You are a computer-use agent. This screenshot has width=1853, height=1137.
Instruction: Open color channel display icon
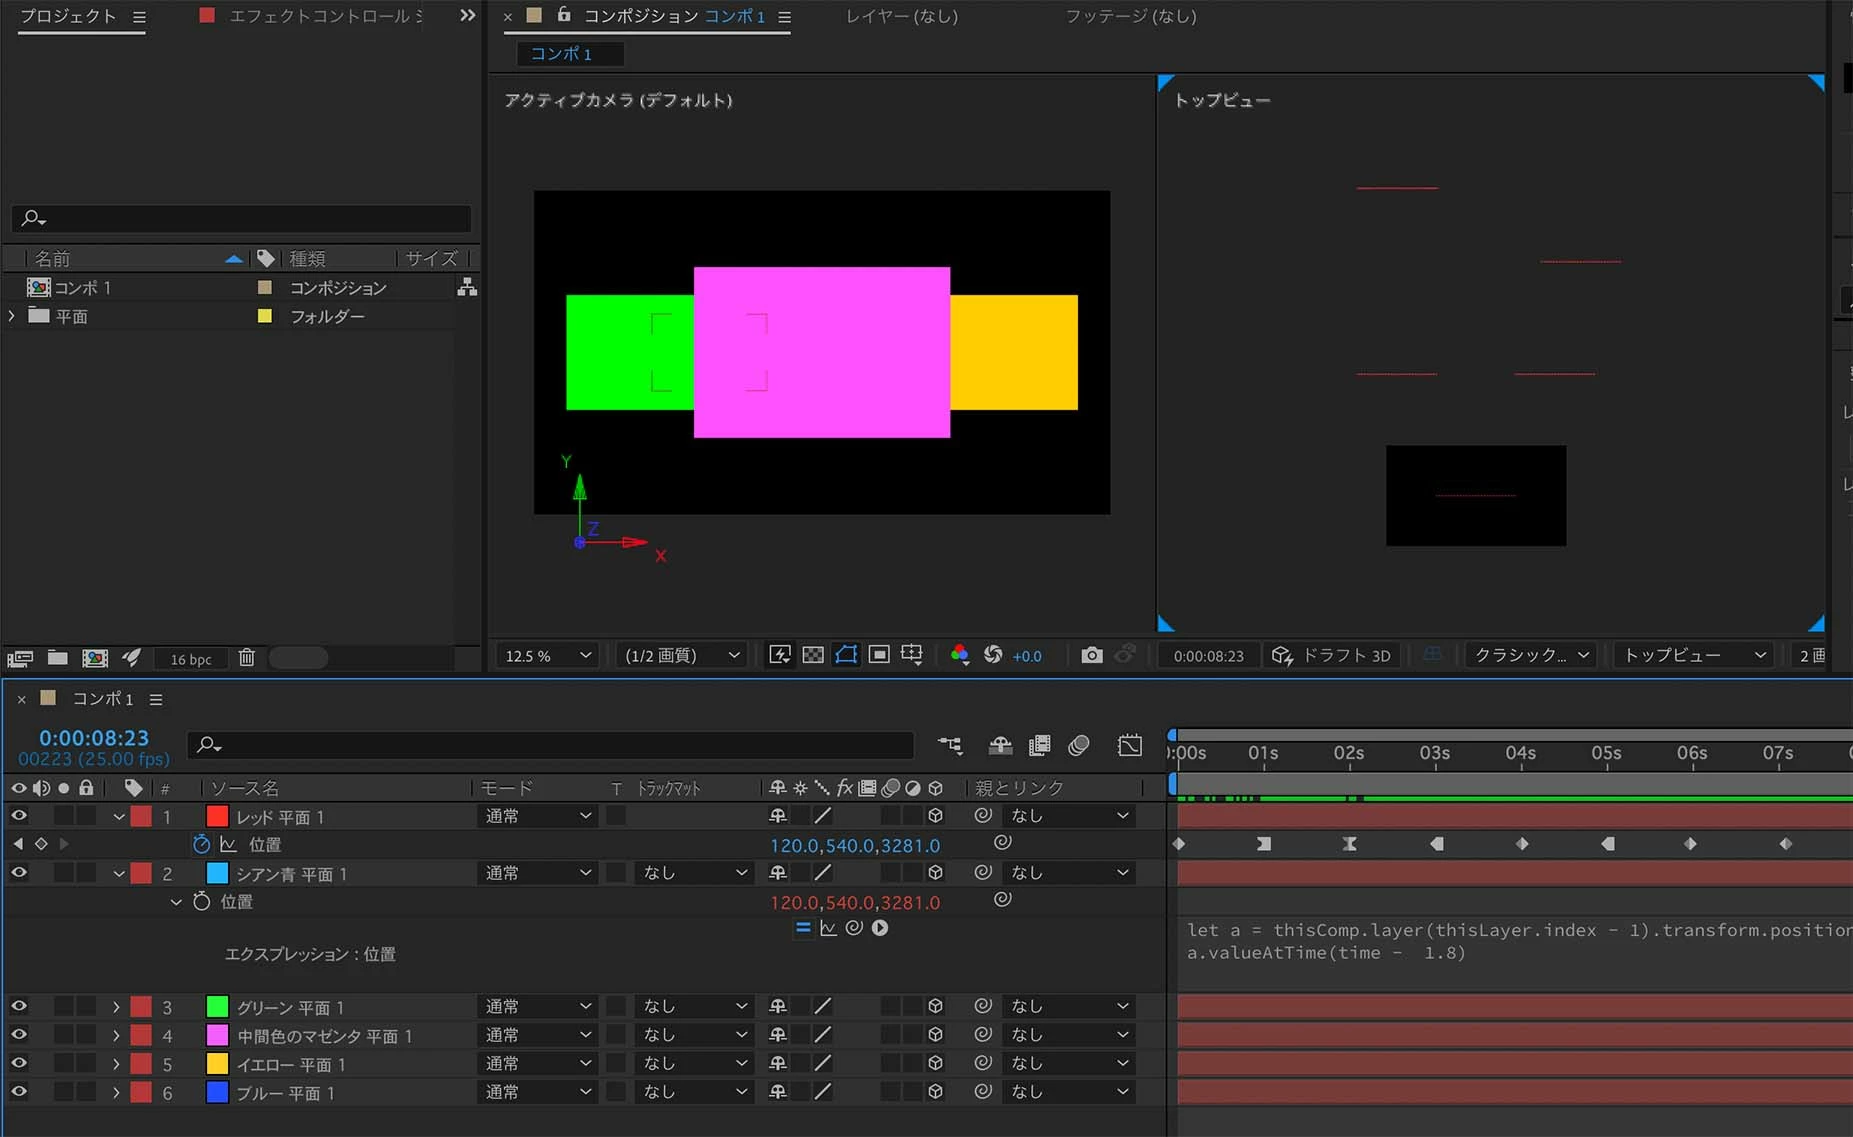tap(959, 655)
